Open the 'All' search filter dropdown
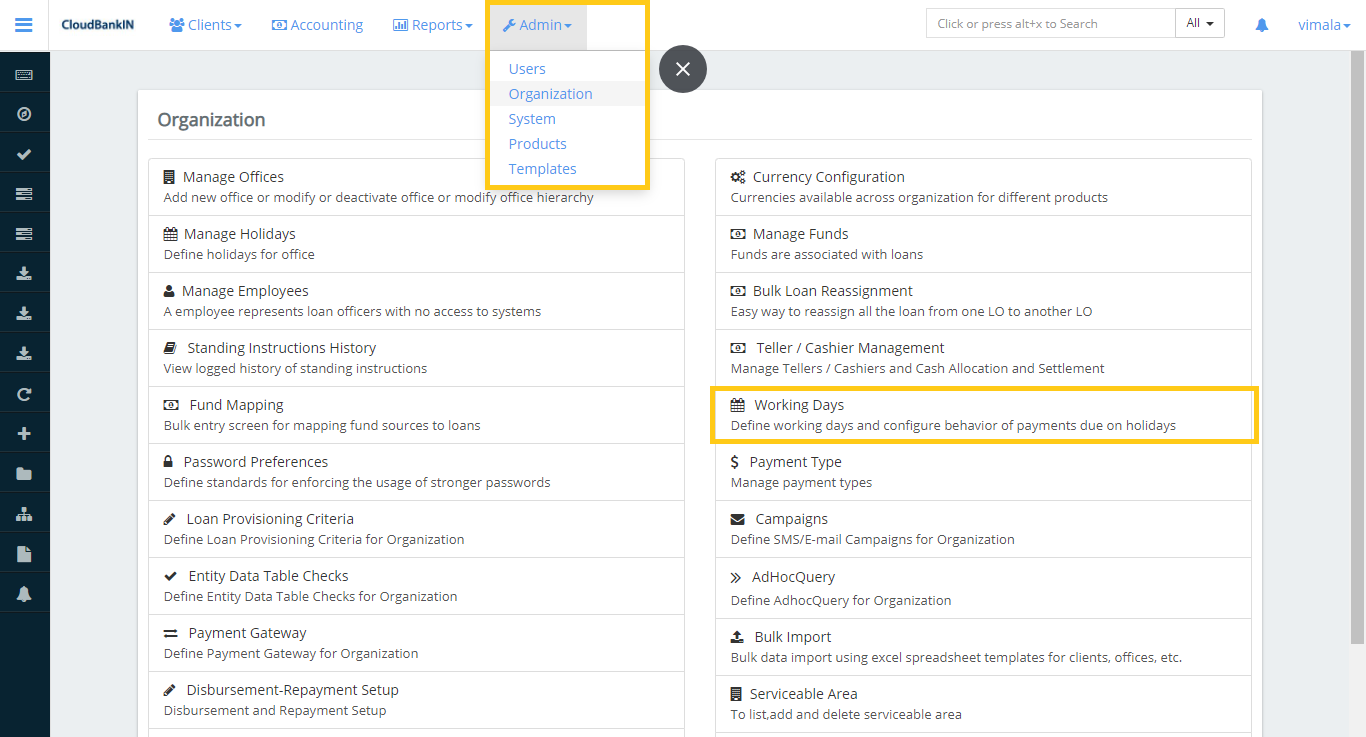This screenshot has height=737, width=1366. pyautogui.click(x=1199, y=24)
